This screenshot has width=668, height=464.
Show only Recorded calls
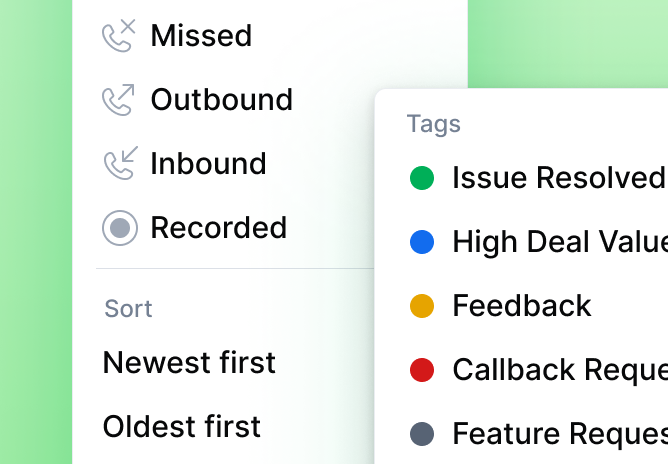[x=218, y=228]
